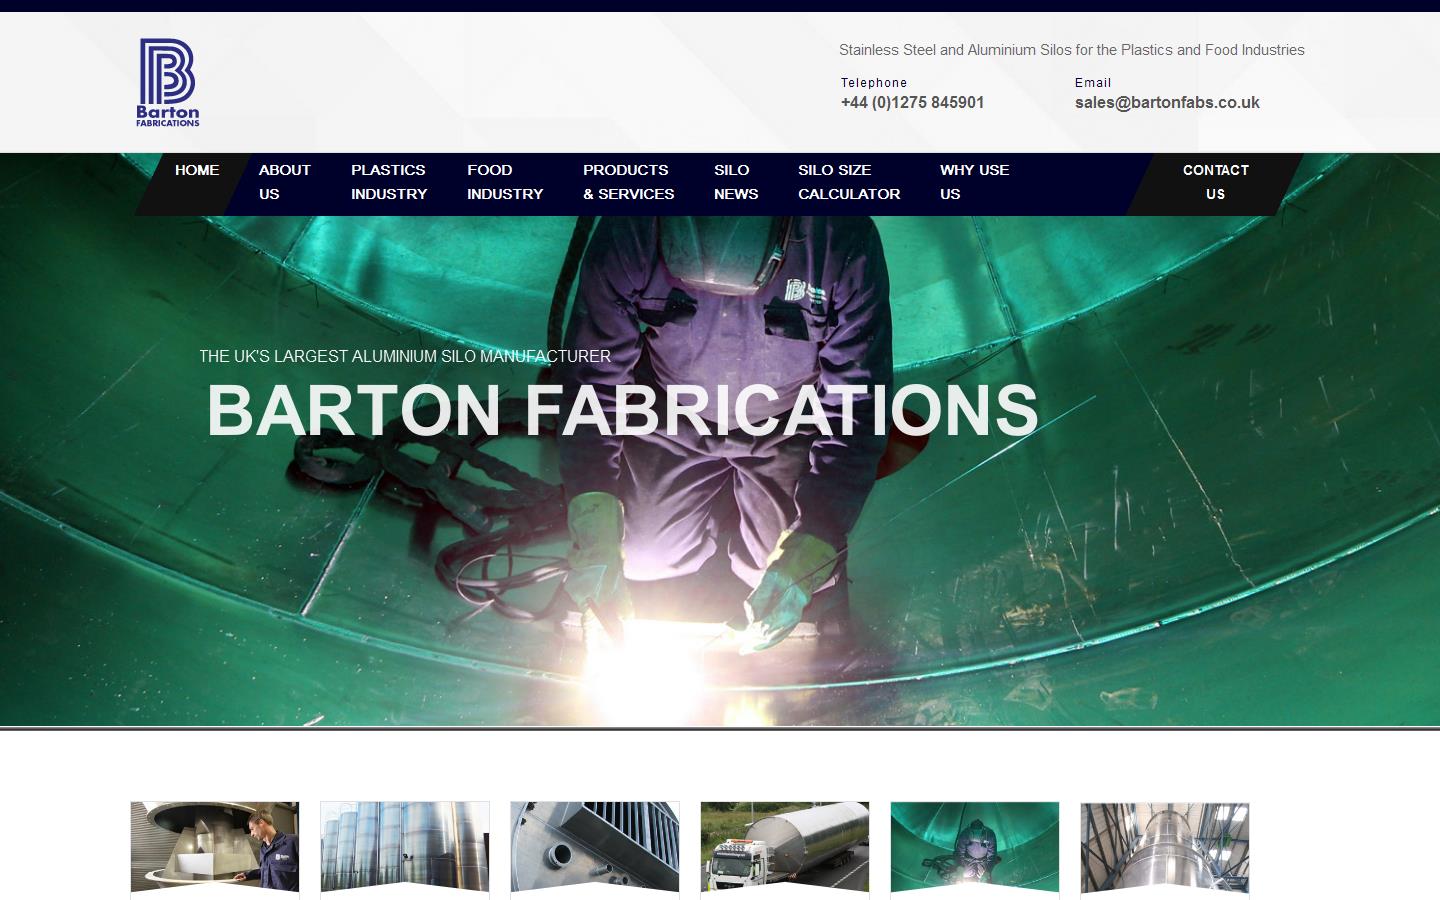The width and height of the screenshot is (1440, 900).
Task: Open the CONTACT US page
Action: (1215, 182)
